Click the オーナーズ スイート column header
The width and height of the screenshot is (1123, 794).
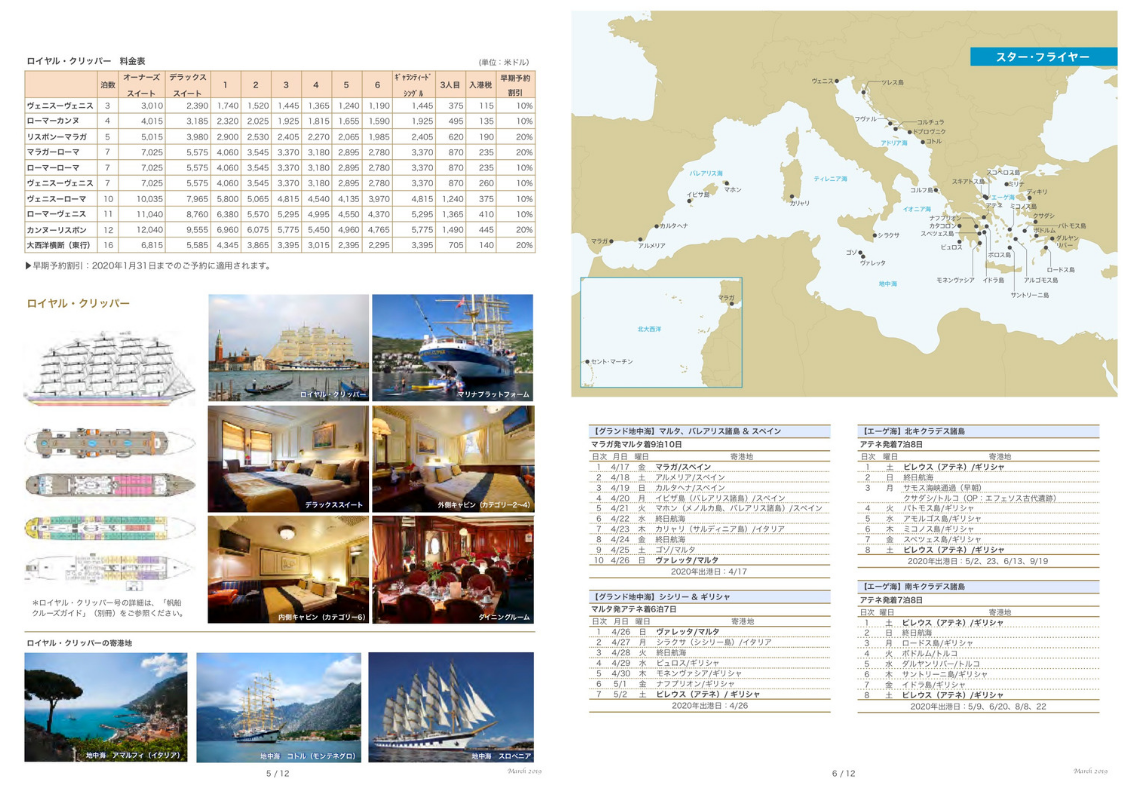[141, 84]
